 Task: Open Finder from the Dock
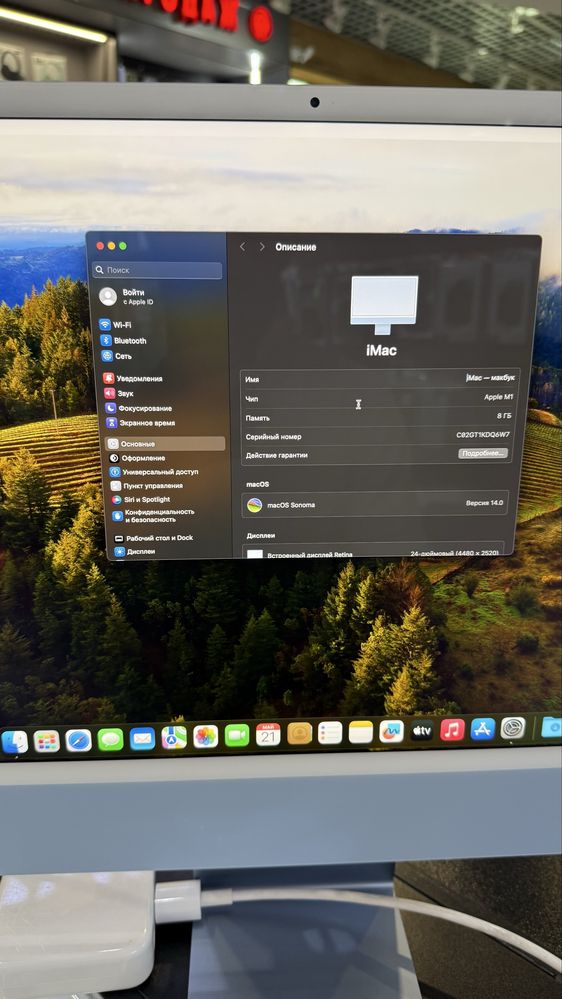14,742
